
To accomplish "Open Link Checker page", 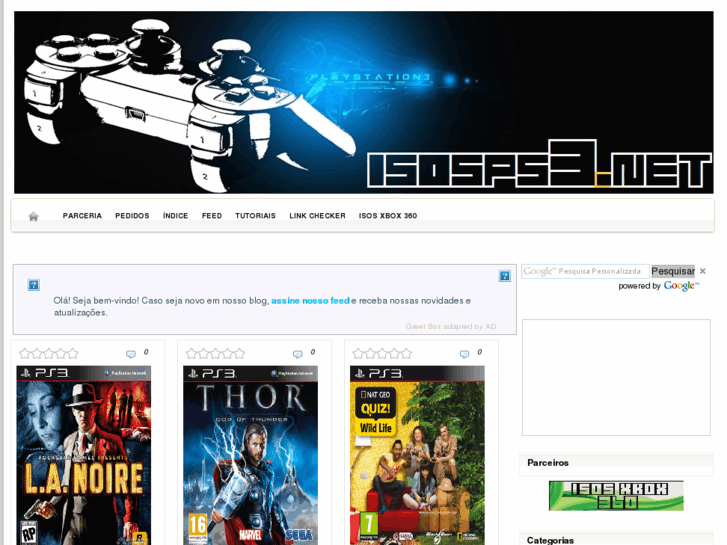I will coord(317,216).
